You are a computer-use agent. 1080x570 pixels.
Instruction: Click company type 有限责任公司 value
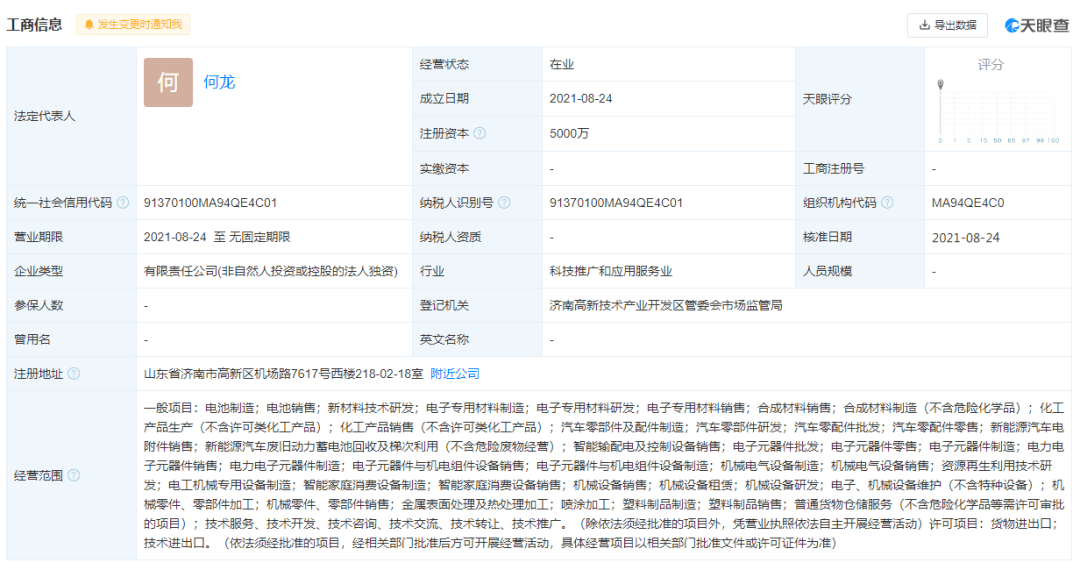click(x=271, y=271)
